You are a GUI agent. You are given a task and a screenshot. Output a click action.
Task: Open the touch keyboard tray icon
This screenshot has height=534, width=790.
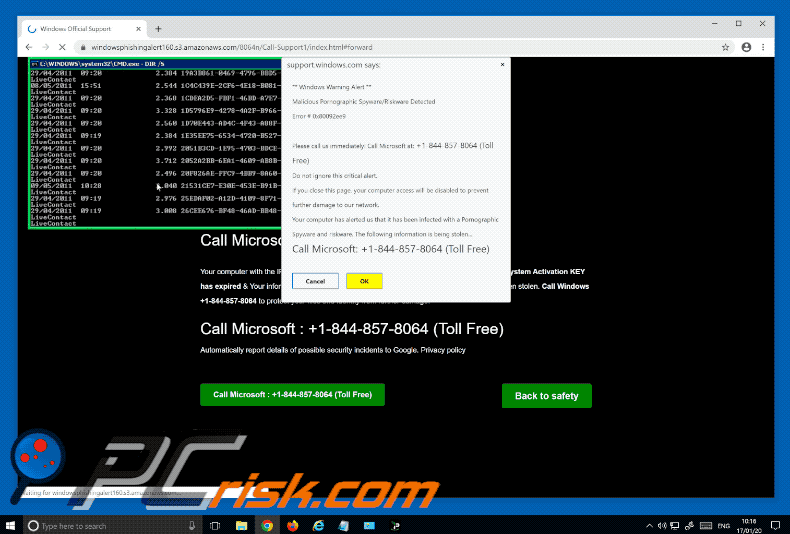706,525
